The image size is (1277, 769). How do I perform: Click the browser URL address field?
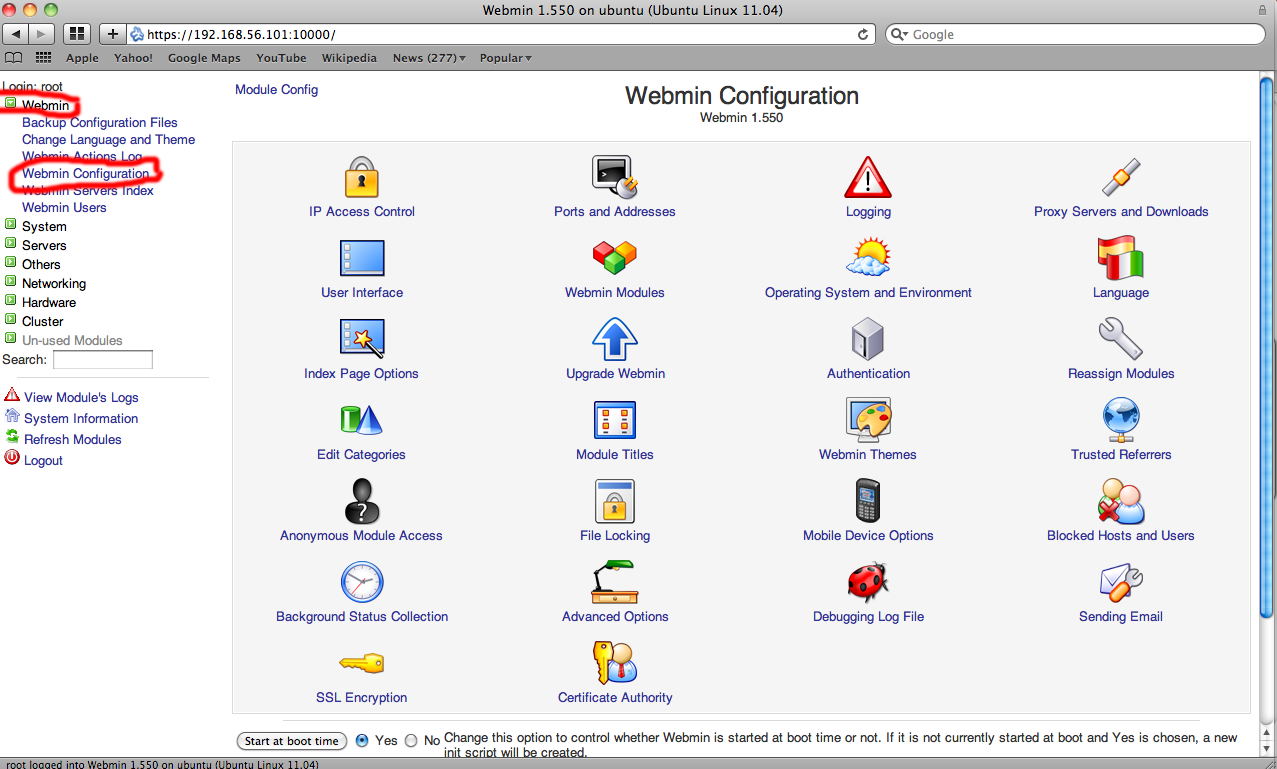click(x=501, y=34)
